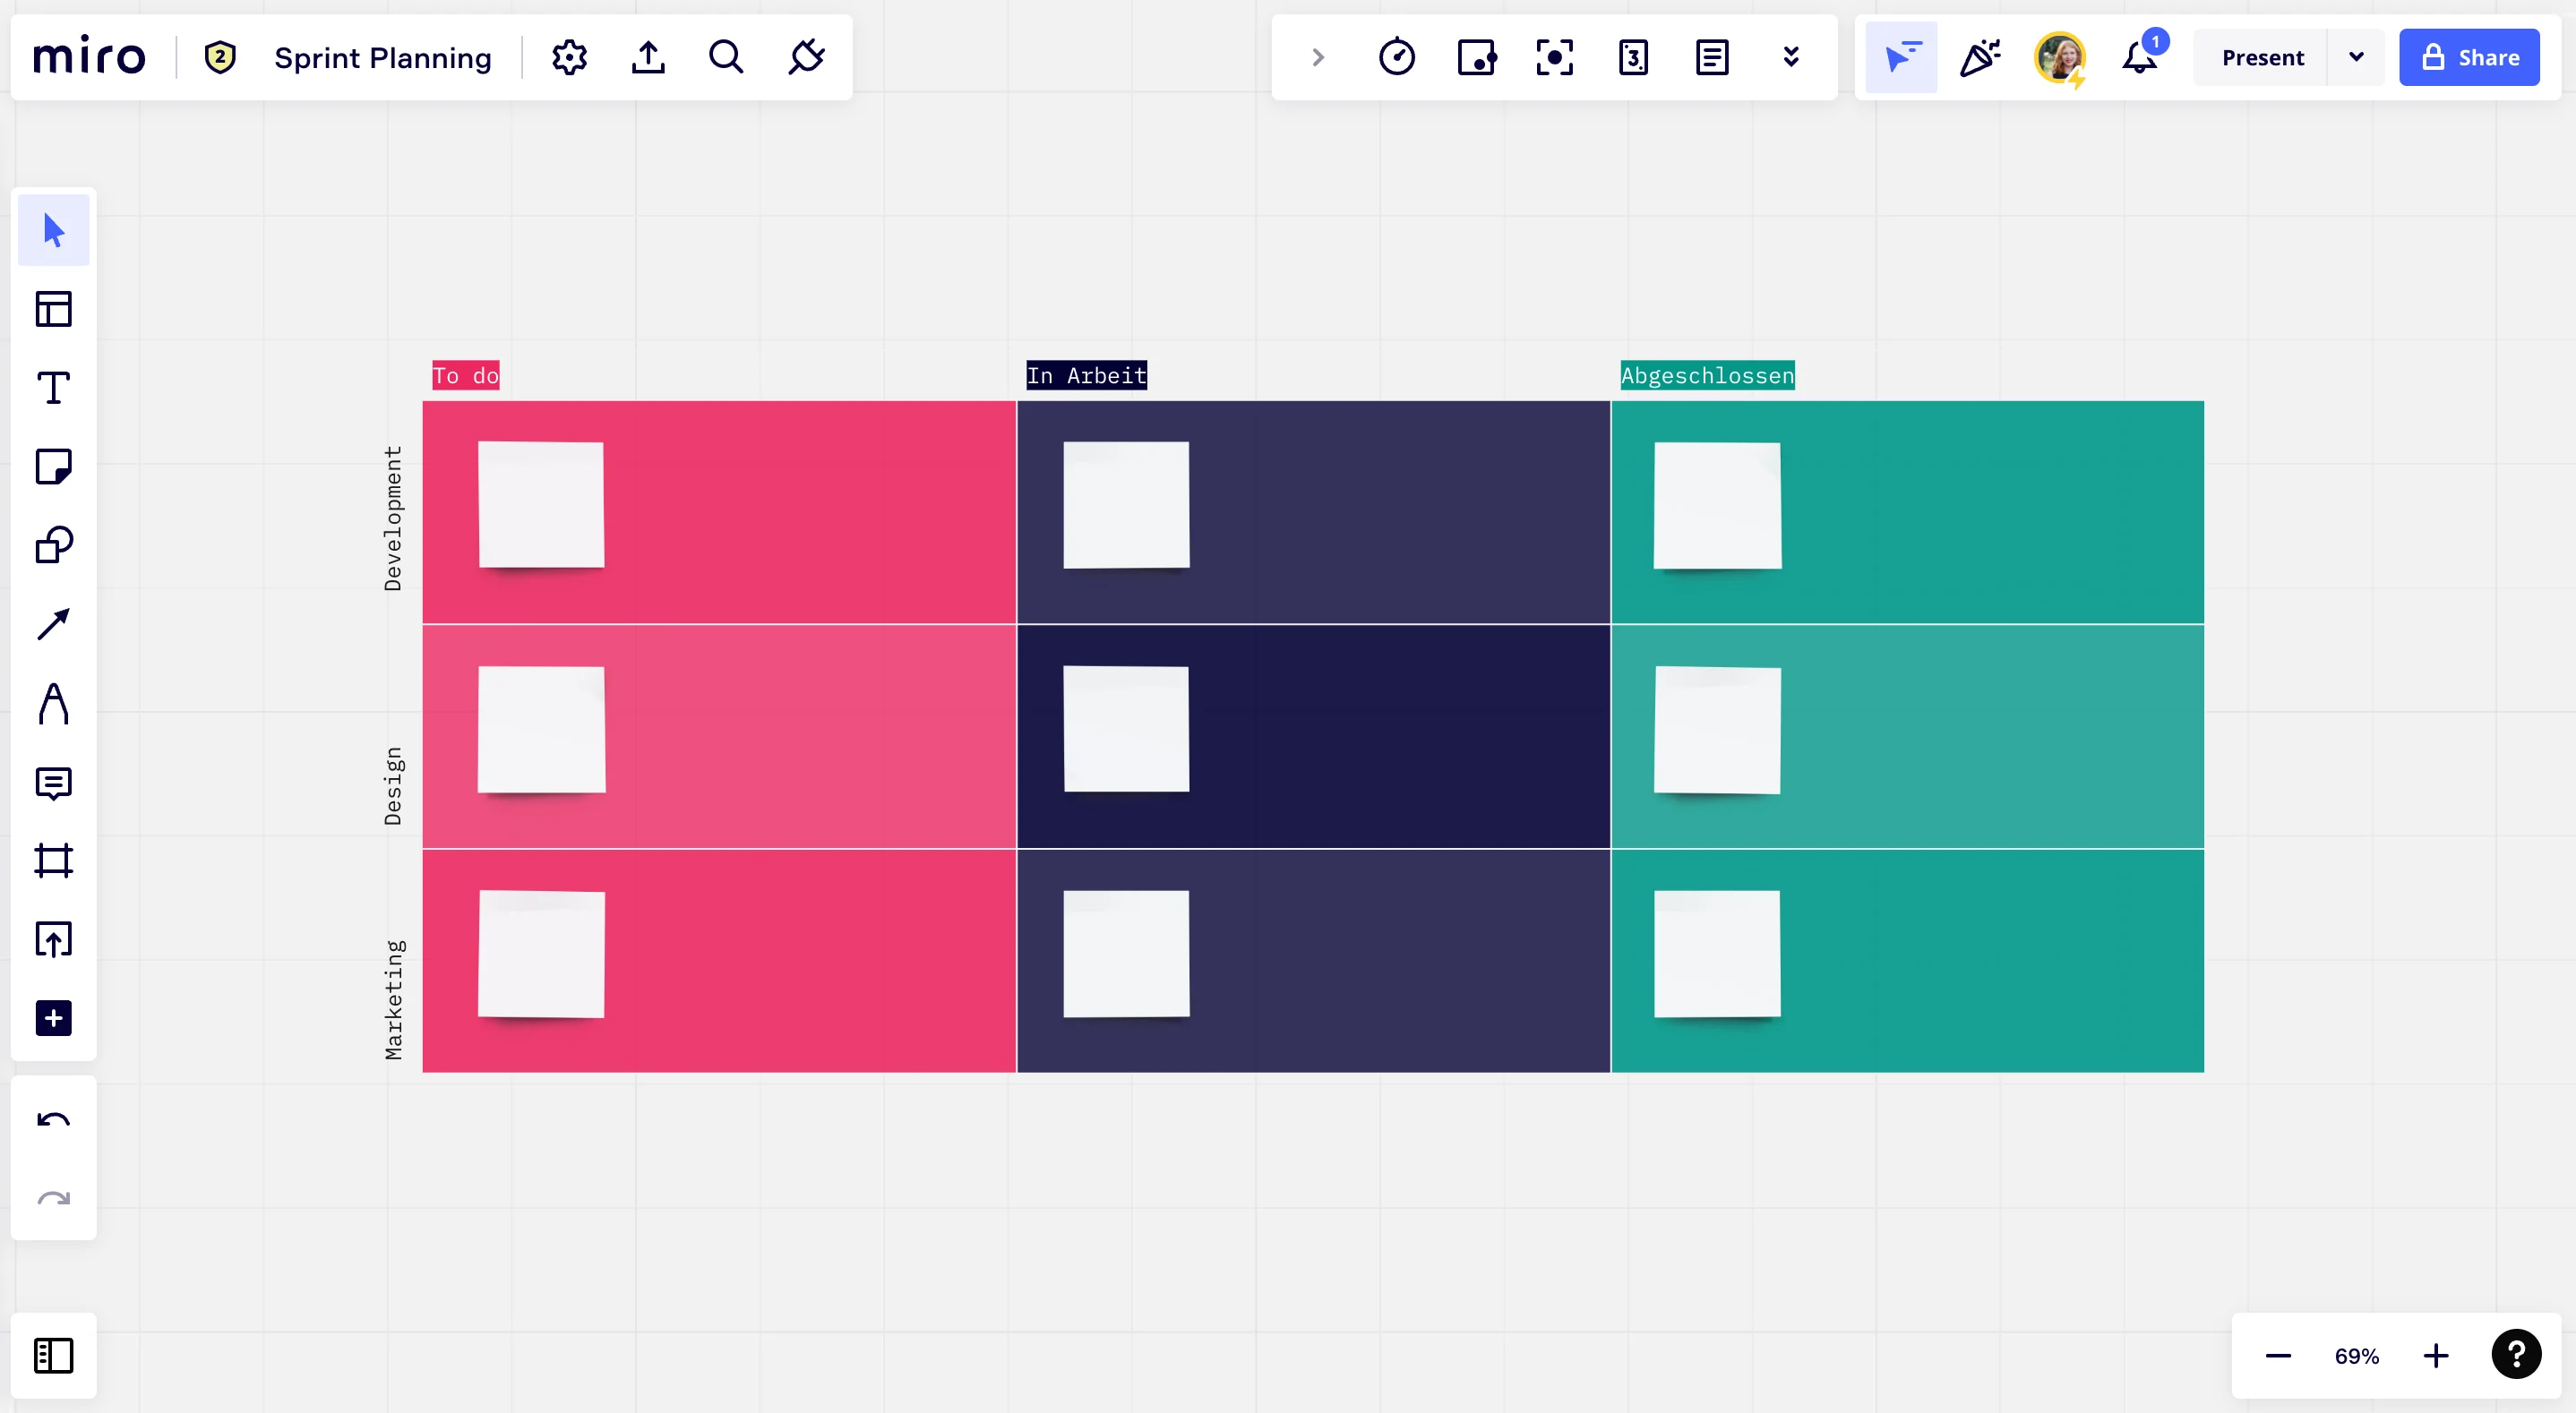Open the Templates tool
2576x1413 pixels.
[x=53, y=309]
